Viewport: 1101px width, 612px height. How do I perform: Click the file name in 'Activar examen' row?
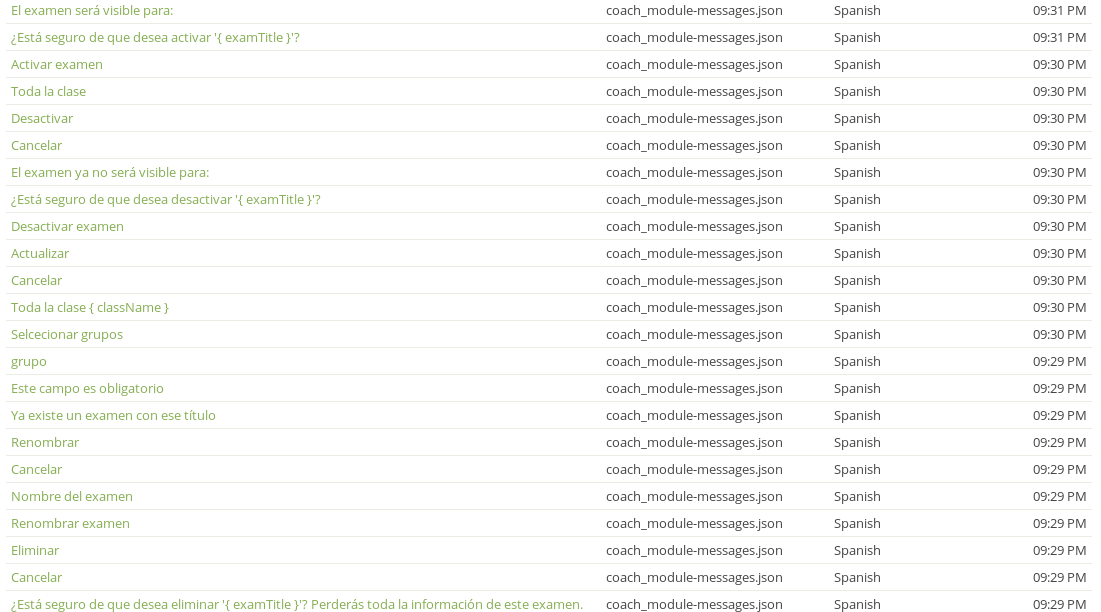click(x=694, y=65)
